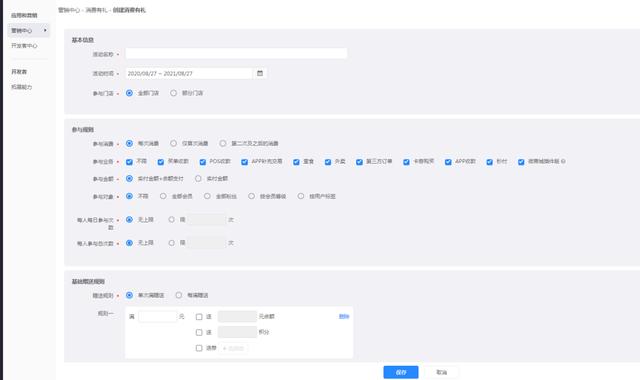Uncheck the 卡券购买 checkbox
640x380 pixels.
pos(406,162)
